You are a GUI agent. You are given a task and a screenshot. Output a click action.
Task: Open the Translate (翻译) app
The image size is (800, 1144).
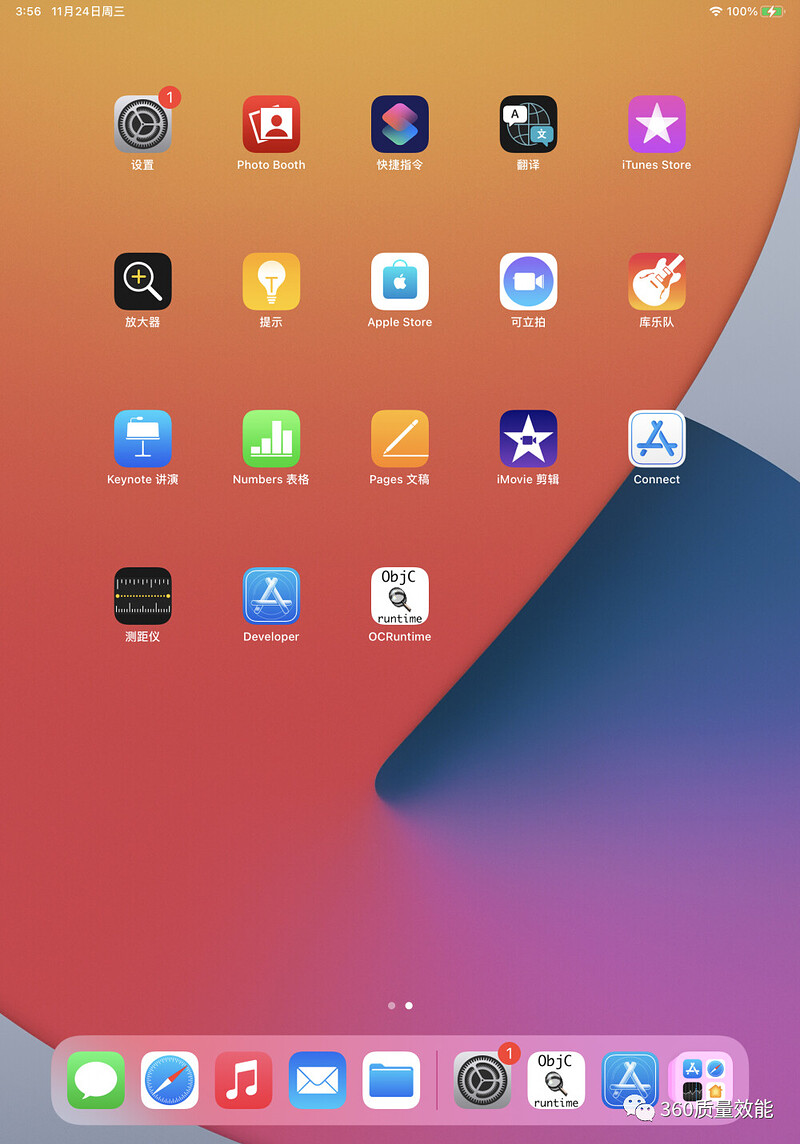[x=528, y=124]
